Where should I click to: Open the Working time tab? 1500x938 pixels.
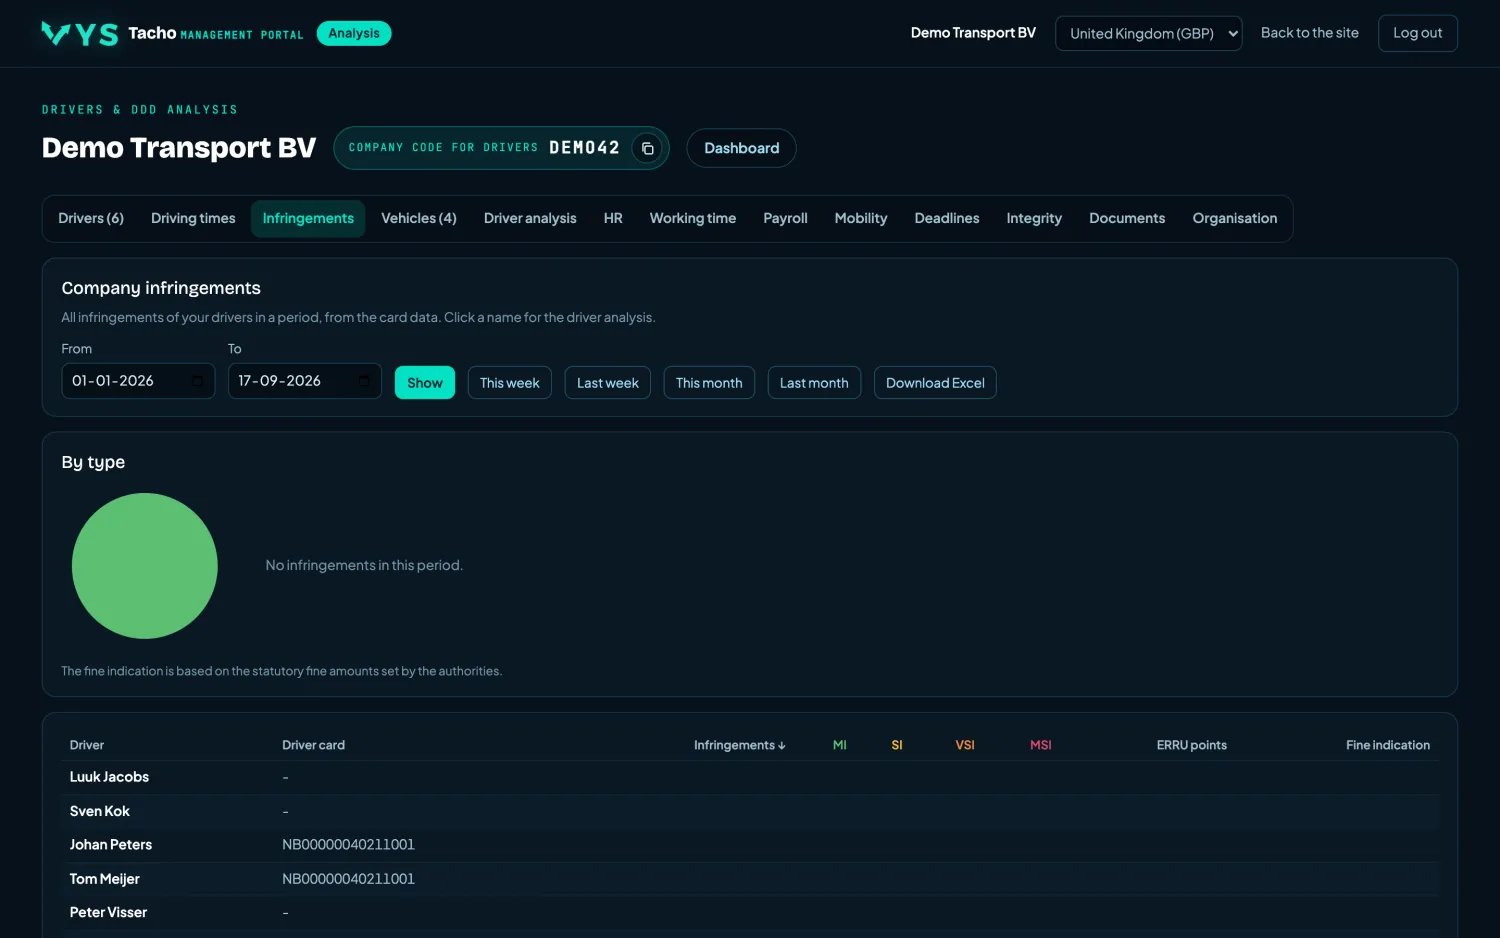coord(693,218)
